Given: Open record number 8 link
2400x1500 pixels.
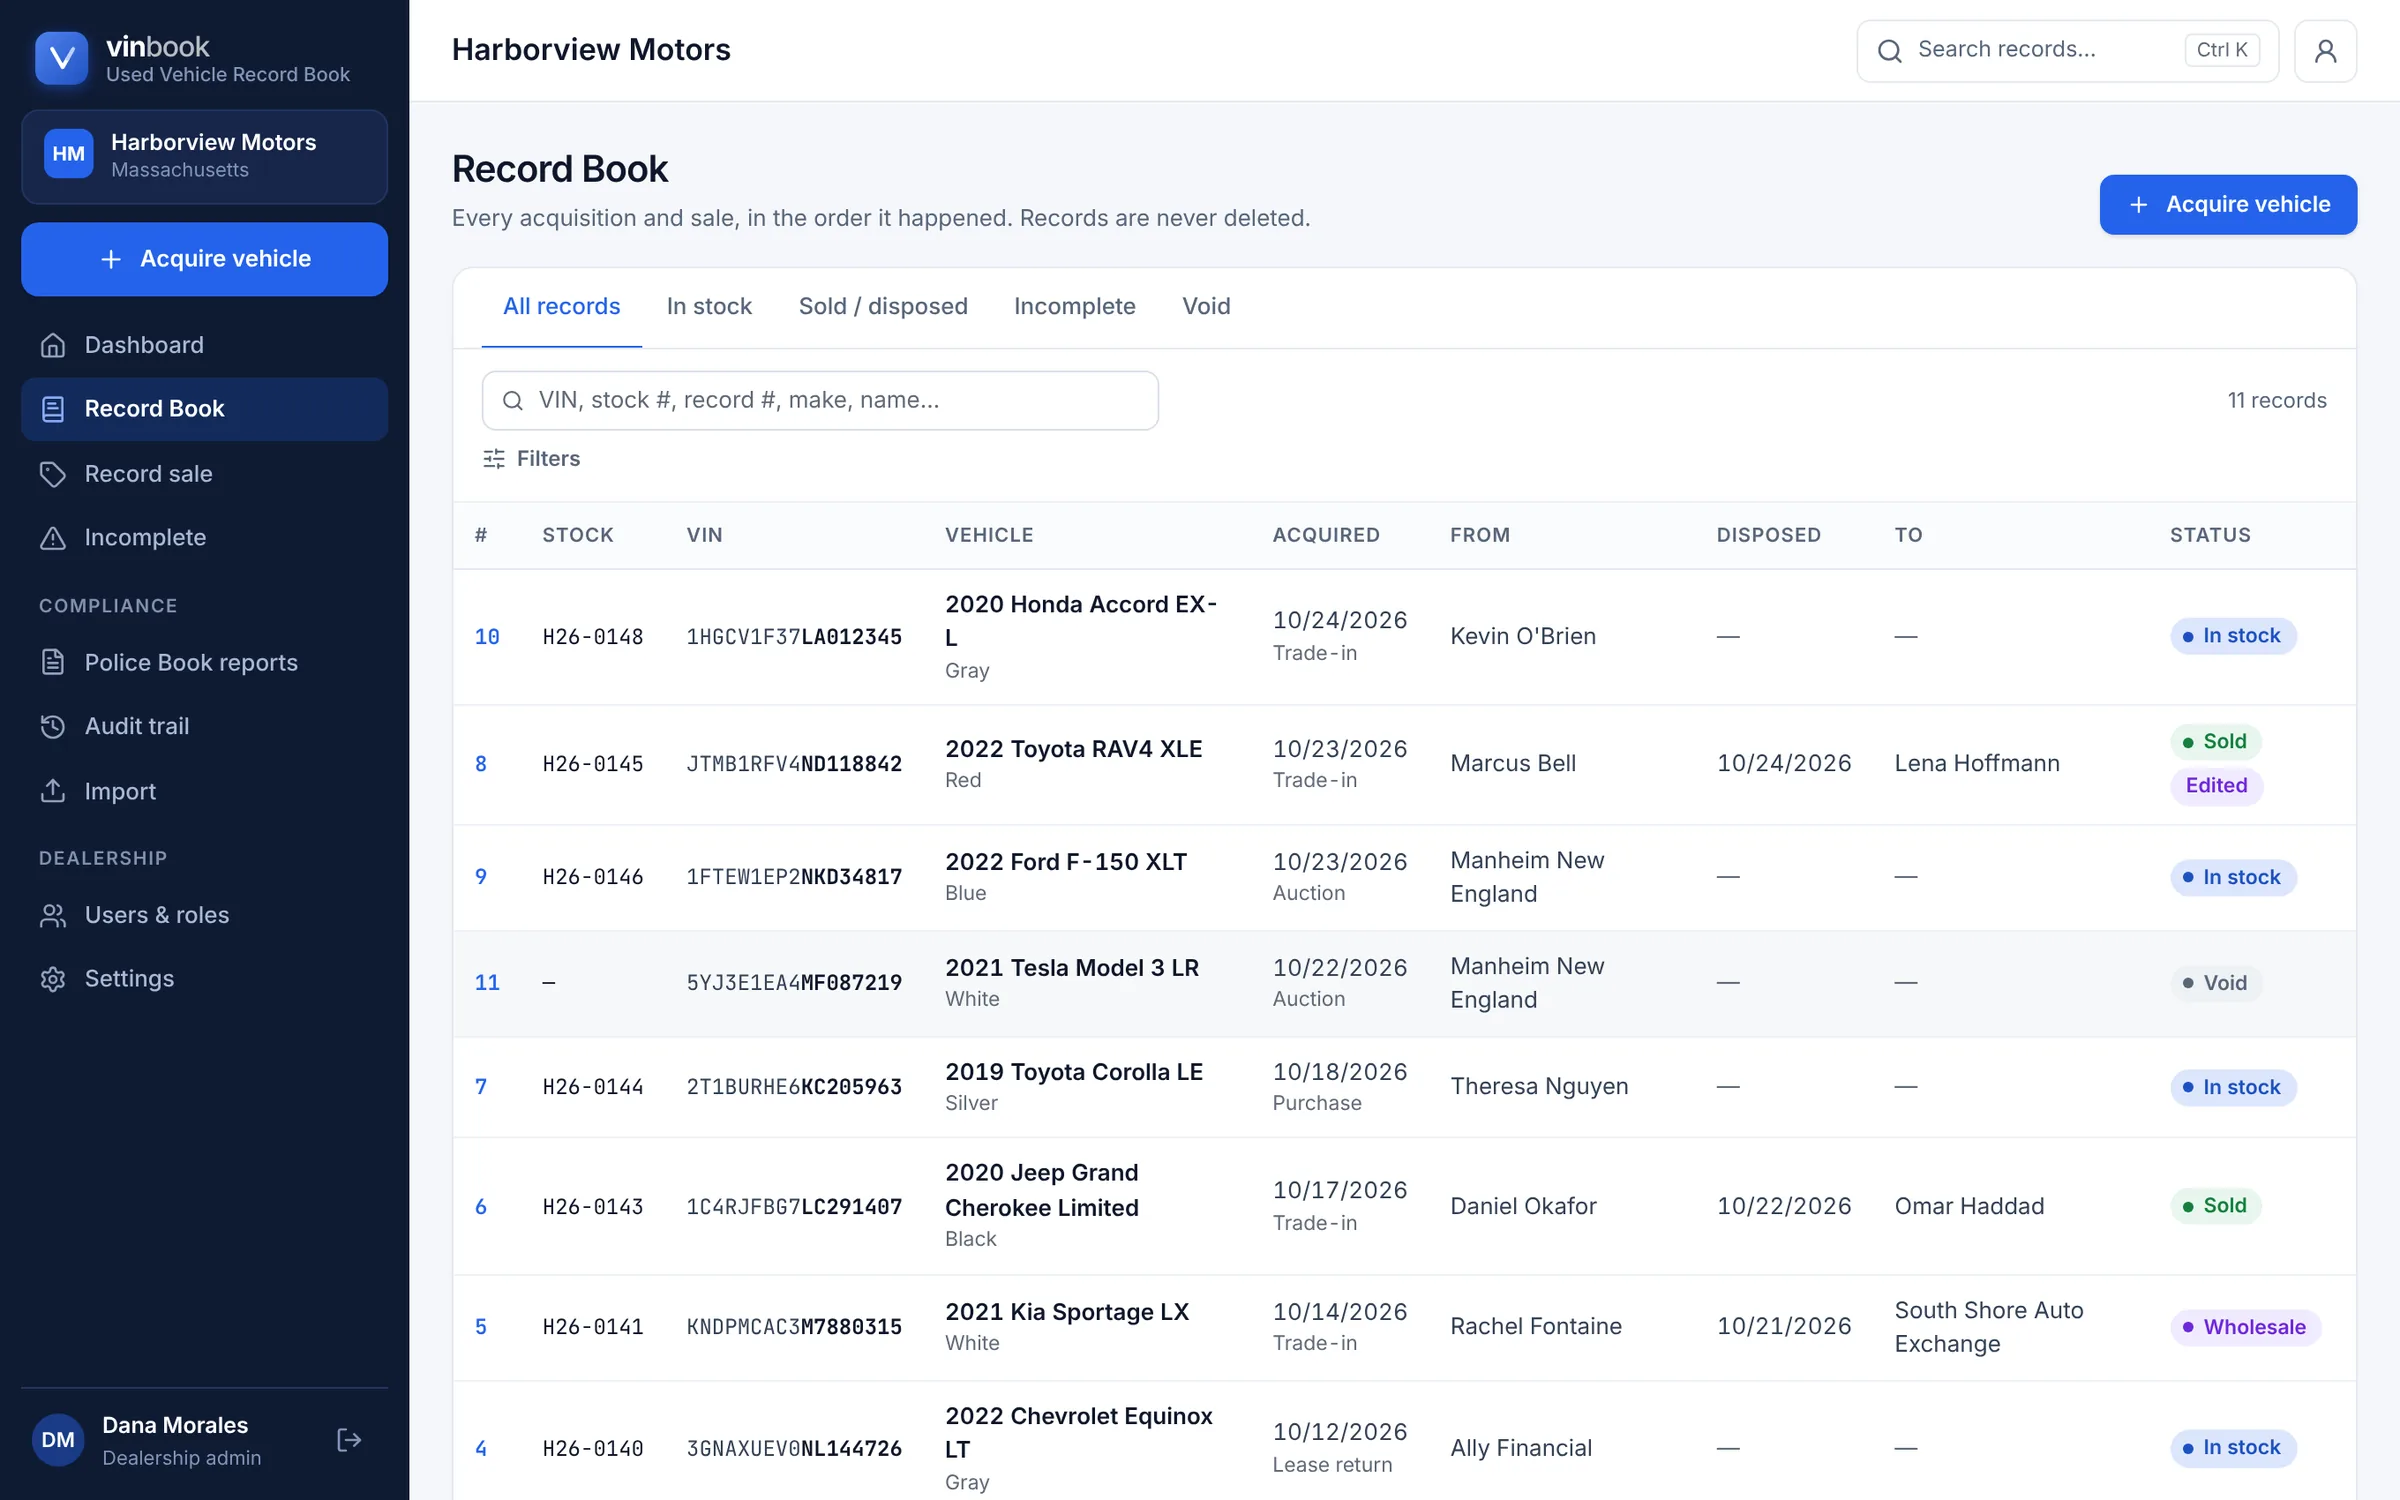Looking at the screenshot, I should (x=481, y=764).
